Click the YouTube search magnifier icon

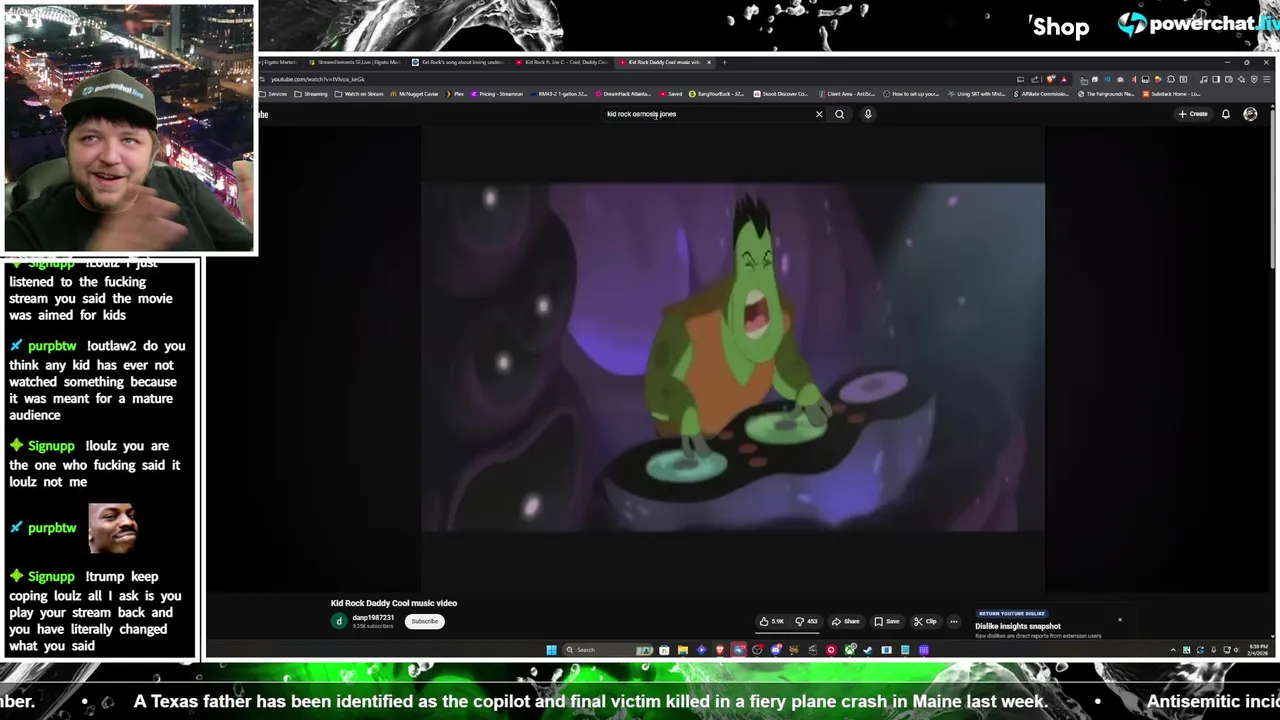point(839,114)
